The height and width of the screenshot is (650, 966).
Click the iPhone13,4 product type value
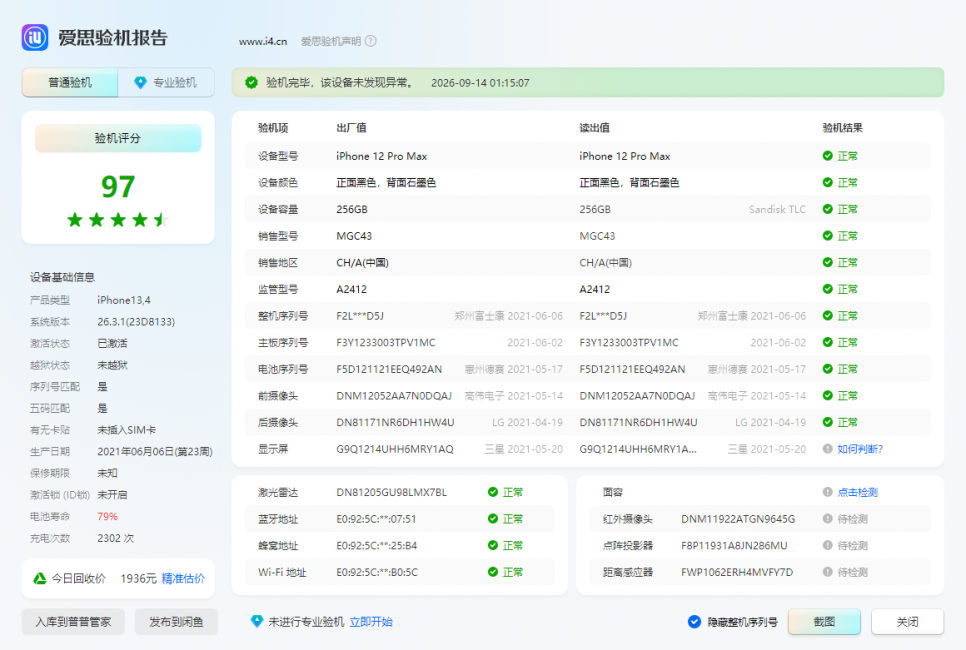tap(124, 300)
